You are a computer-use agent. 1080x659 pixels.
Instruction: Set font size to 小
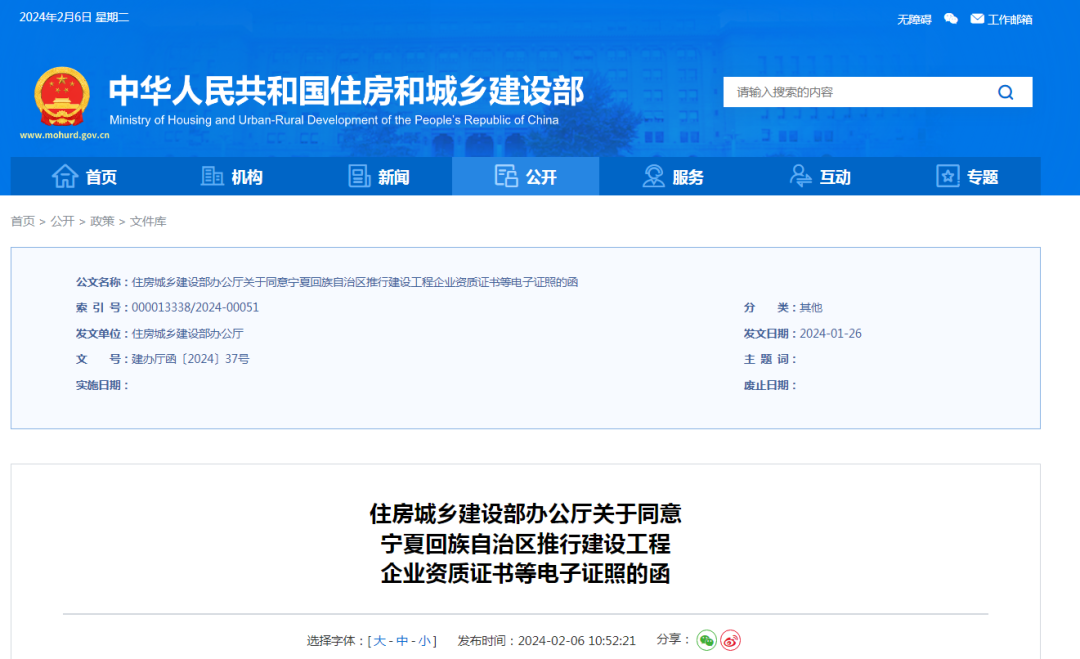425,641
